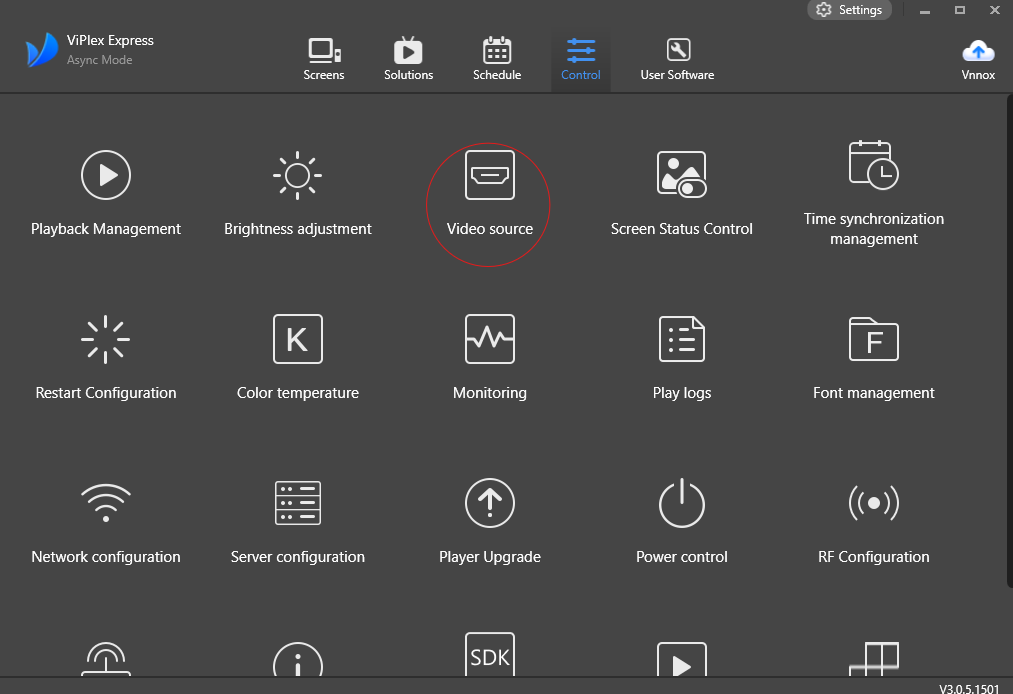Image resolution: width=1013 pixels, height=694 pixels.
Task: Open Server configuration
Action: (297, 522)
